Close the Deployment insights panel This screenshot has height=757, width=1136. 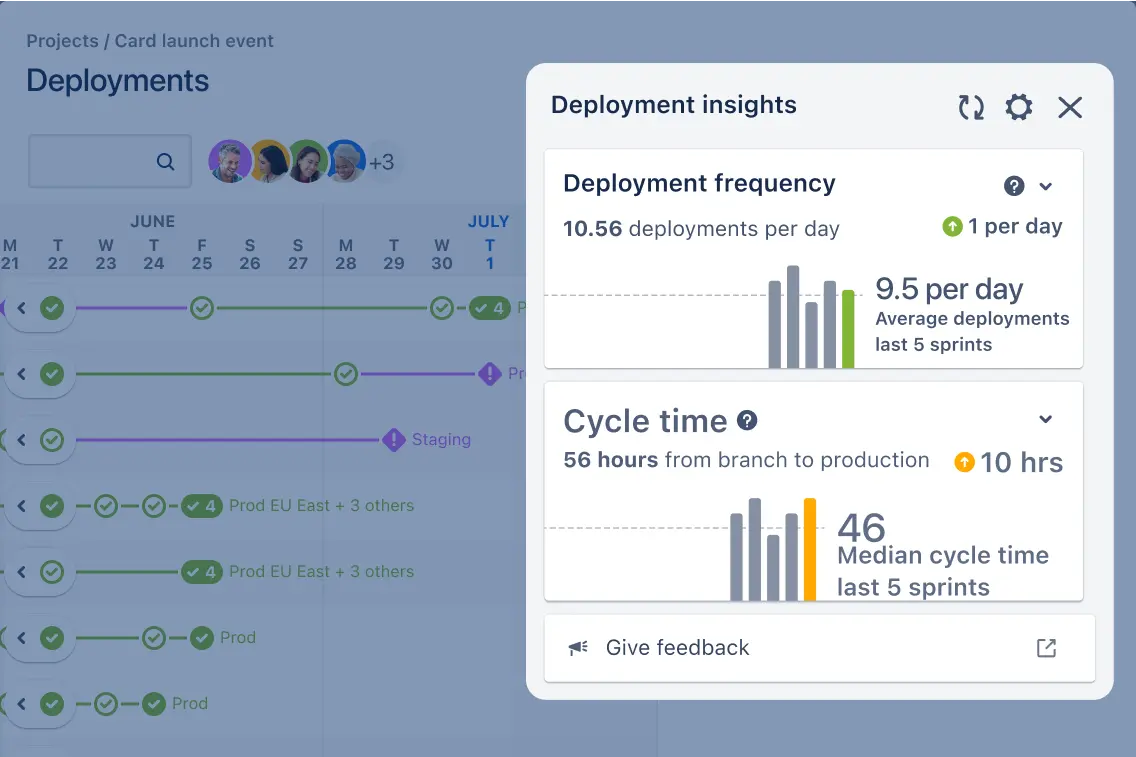point(1070,108)
